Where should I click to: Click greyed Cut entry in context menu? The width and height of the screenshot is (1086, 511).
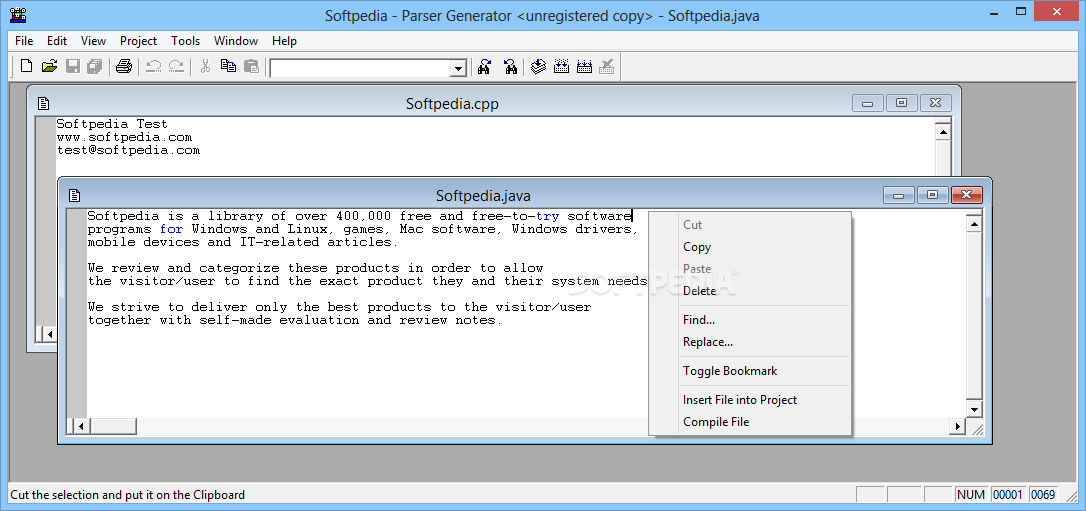[749, 224]
